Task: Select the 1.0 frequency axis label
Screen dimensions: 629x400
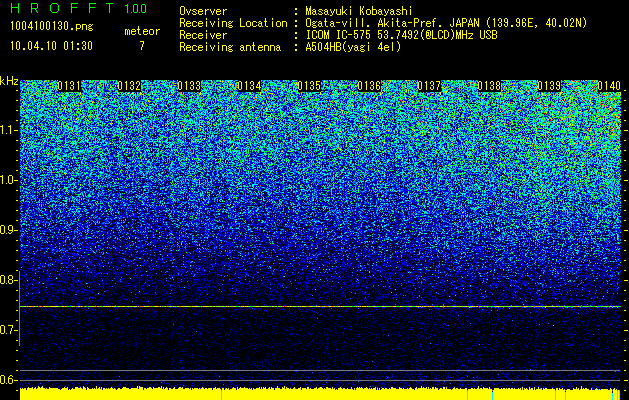Action: coord(8,180)
